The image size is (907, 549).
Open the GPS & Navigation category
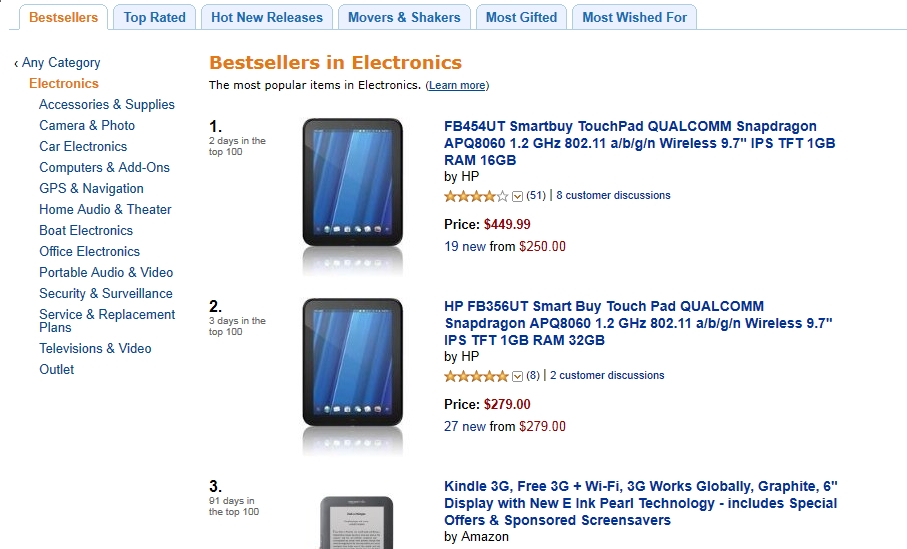click(91, 189)
